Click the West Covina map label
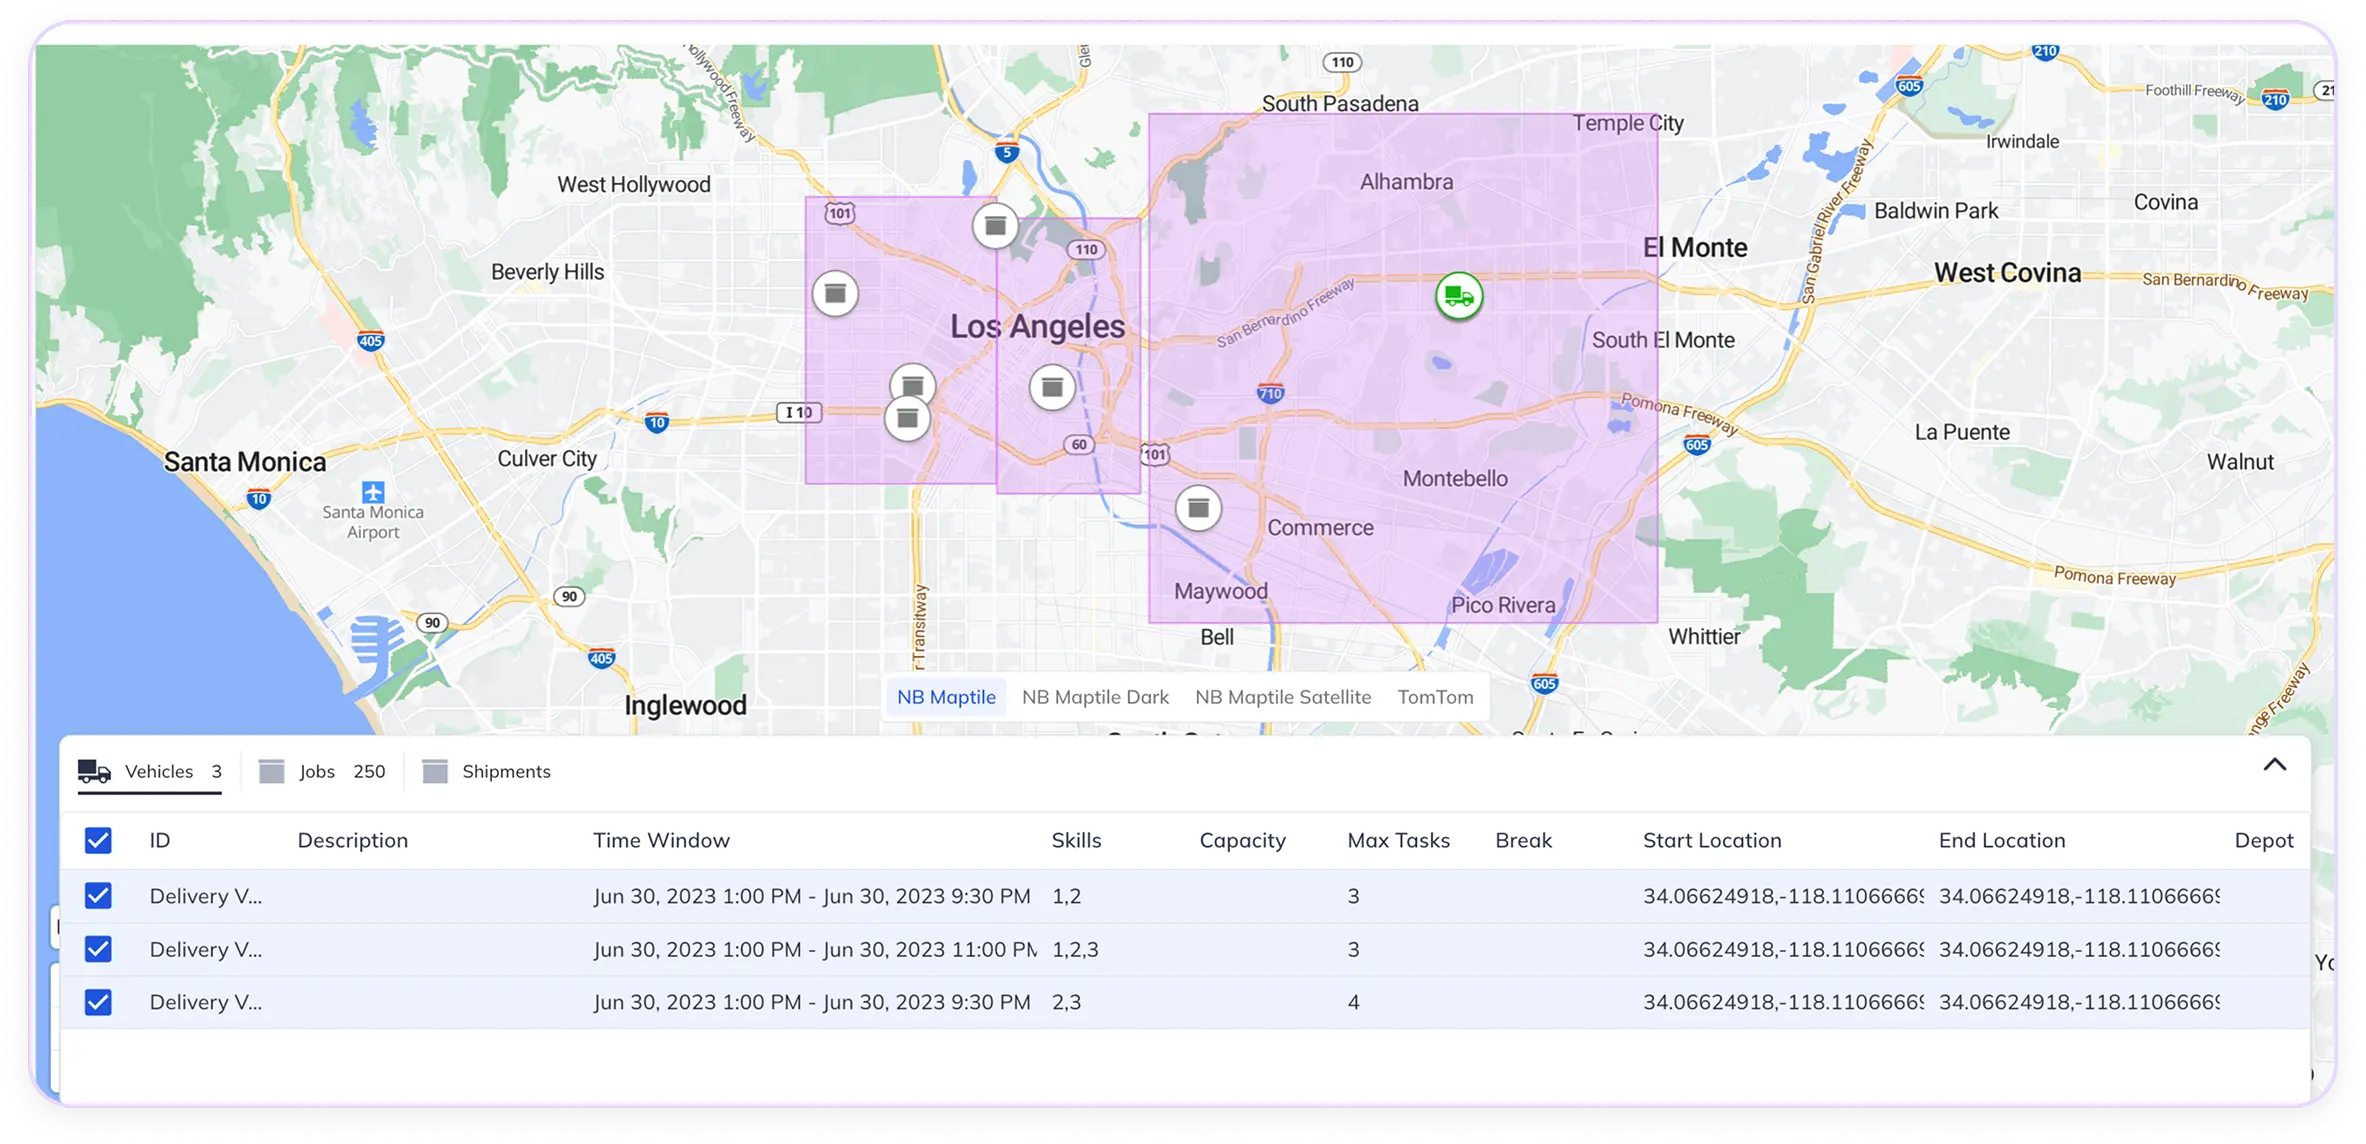Viewport: 2366px width, 1144px height. pyautogui.click(x=2007, y=272)
